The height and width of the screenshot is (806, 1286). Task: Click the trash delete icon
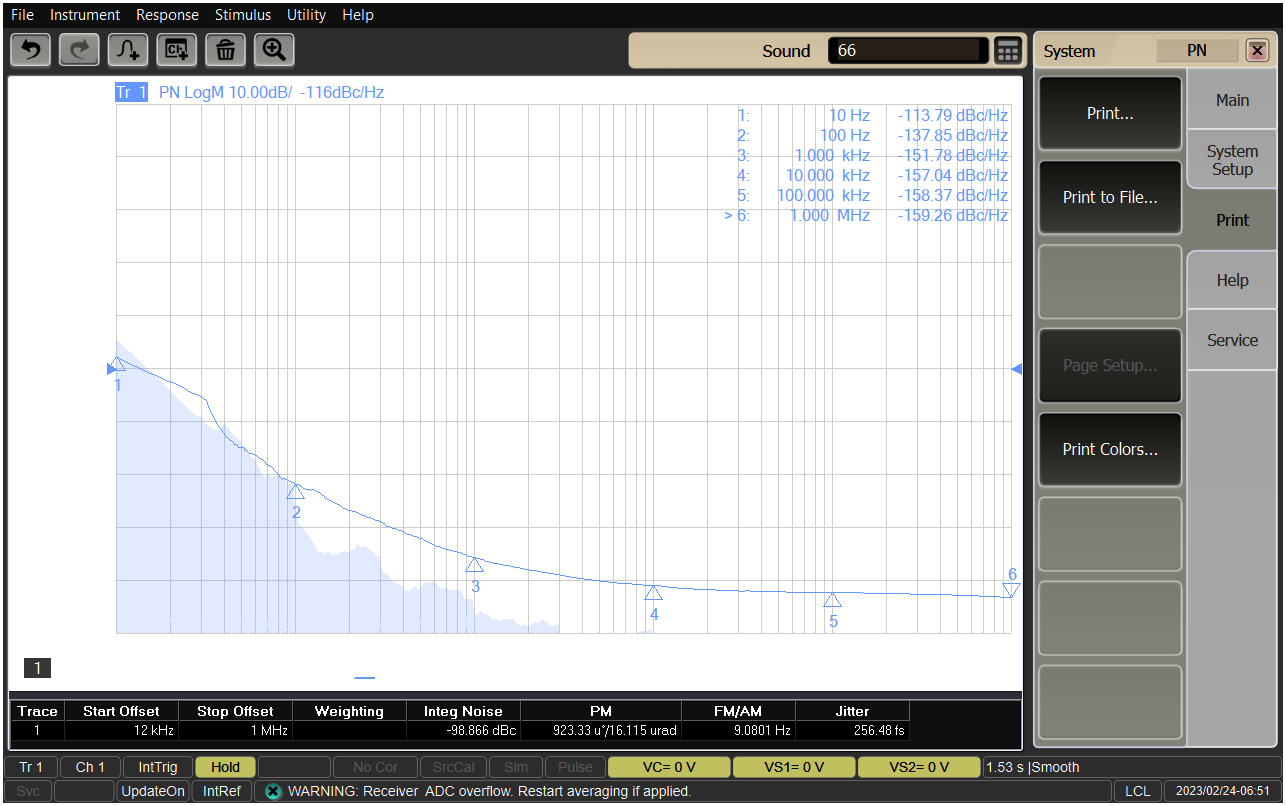[226, 49]
